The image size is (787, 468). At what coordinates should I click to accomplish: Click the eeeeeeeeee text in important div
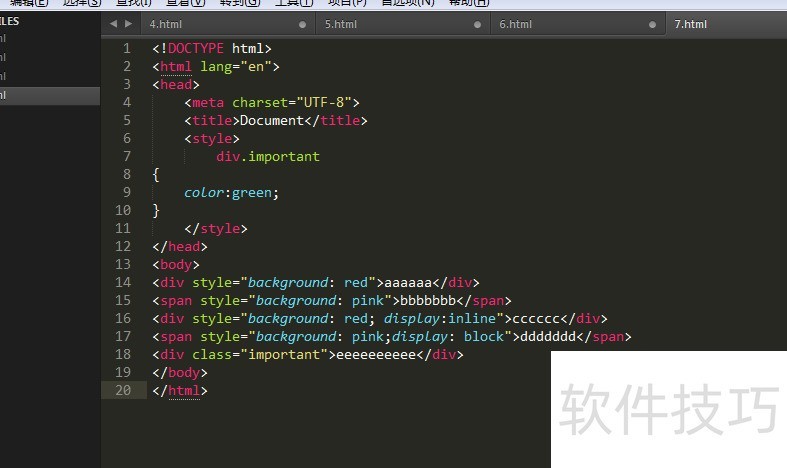click(376, 355)
